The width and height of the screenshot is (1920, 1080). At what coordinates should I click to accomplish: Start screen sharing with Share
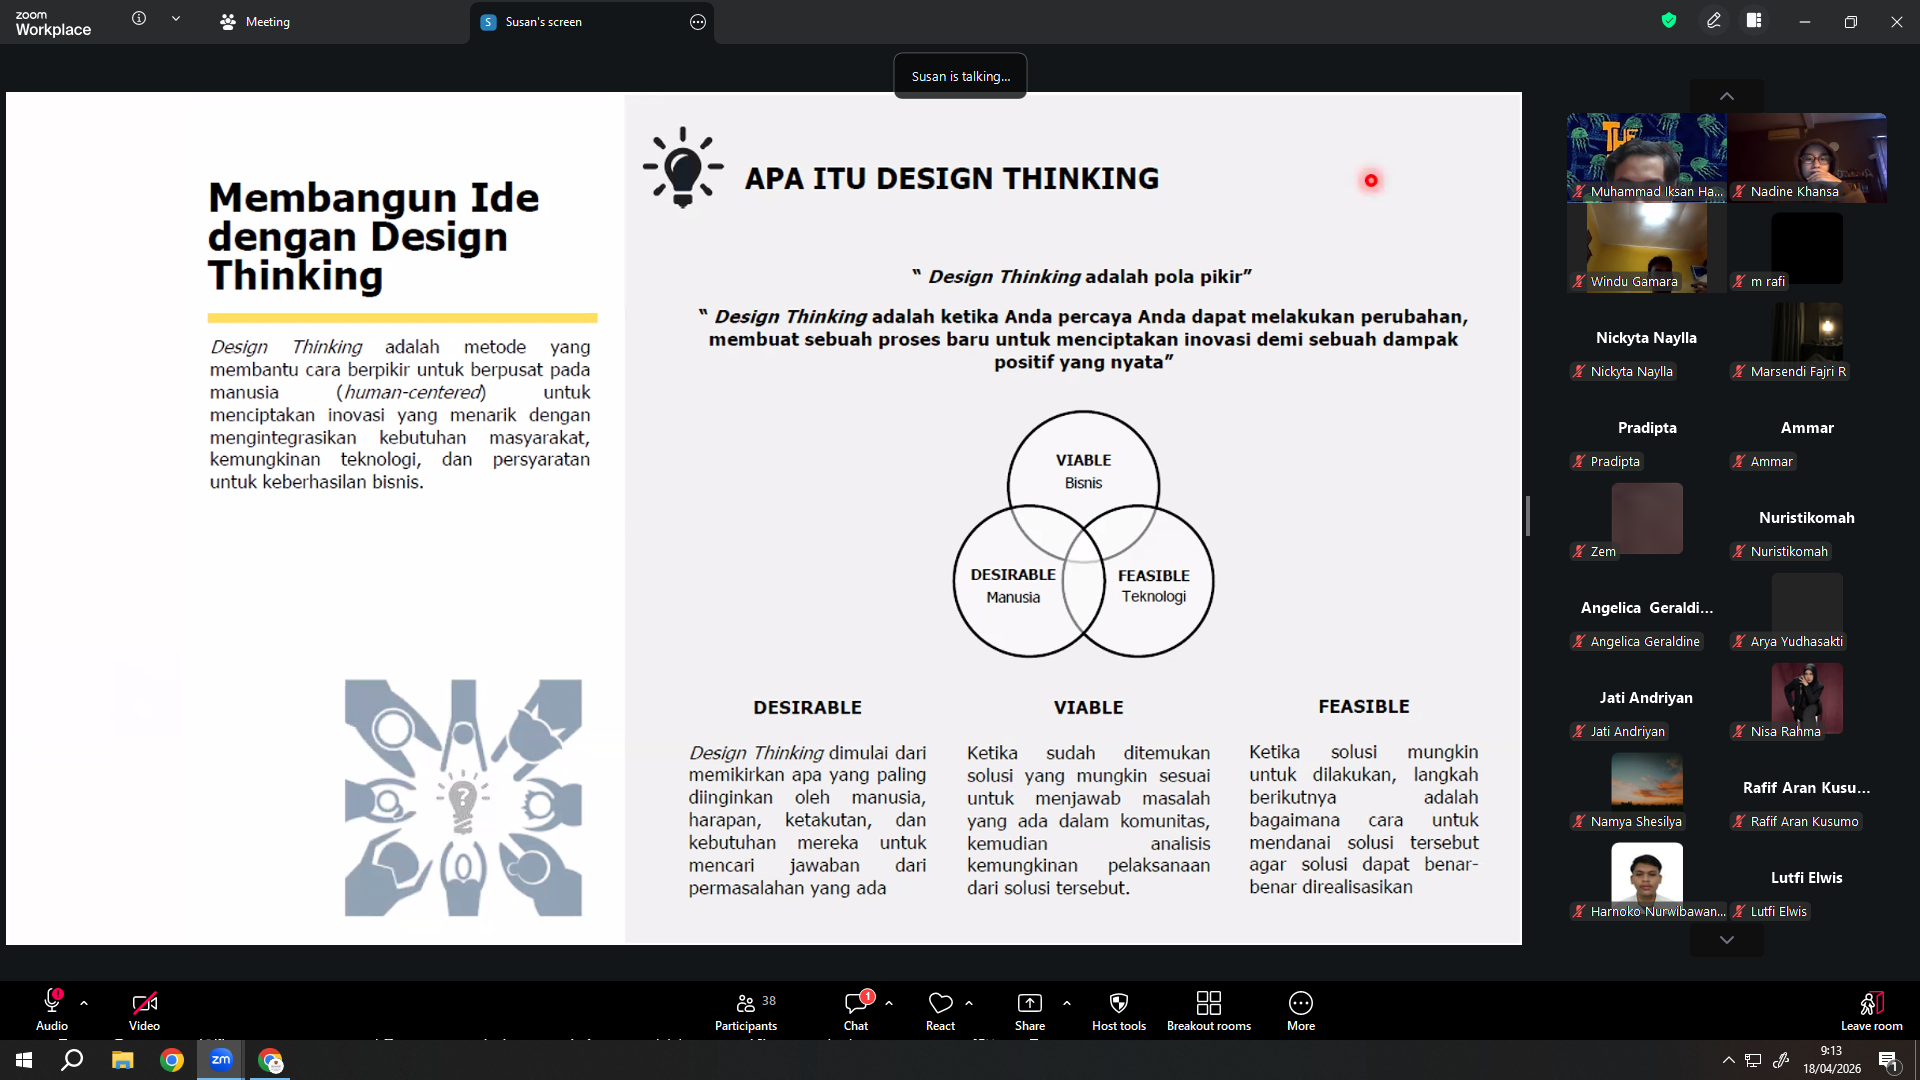pos(1030,1010)
